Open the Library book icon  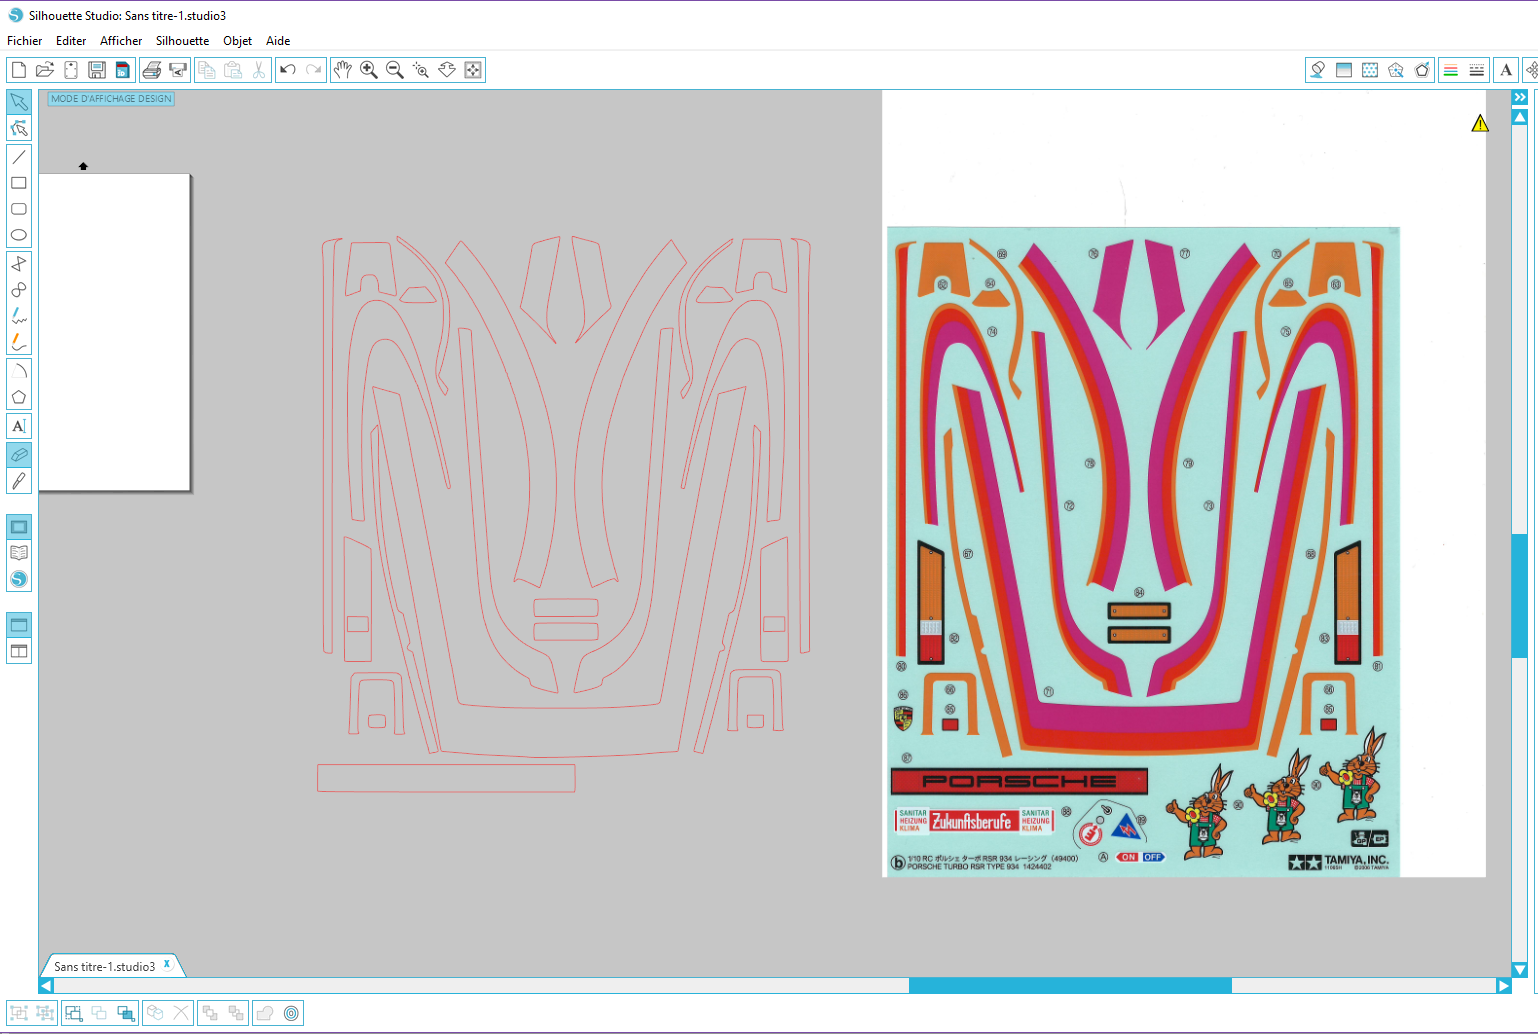click(19, 553)
